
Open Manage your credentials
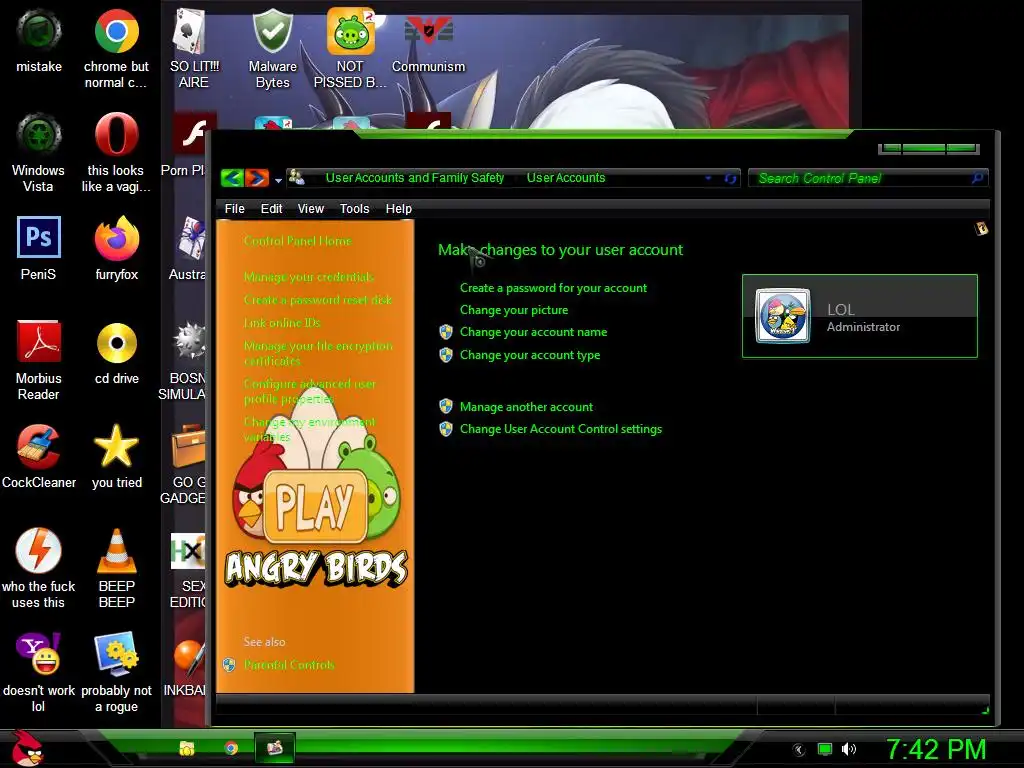click(x=308, y=277)
